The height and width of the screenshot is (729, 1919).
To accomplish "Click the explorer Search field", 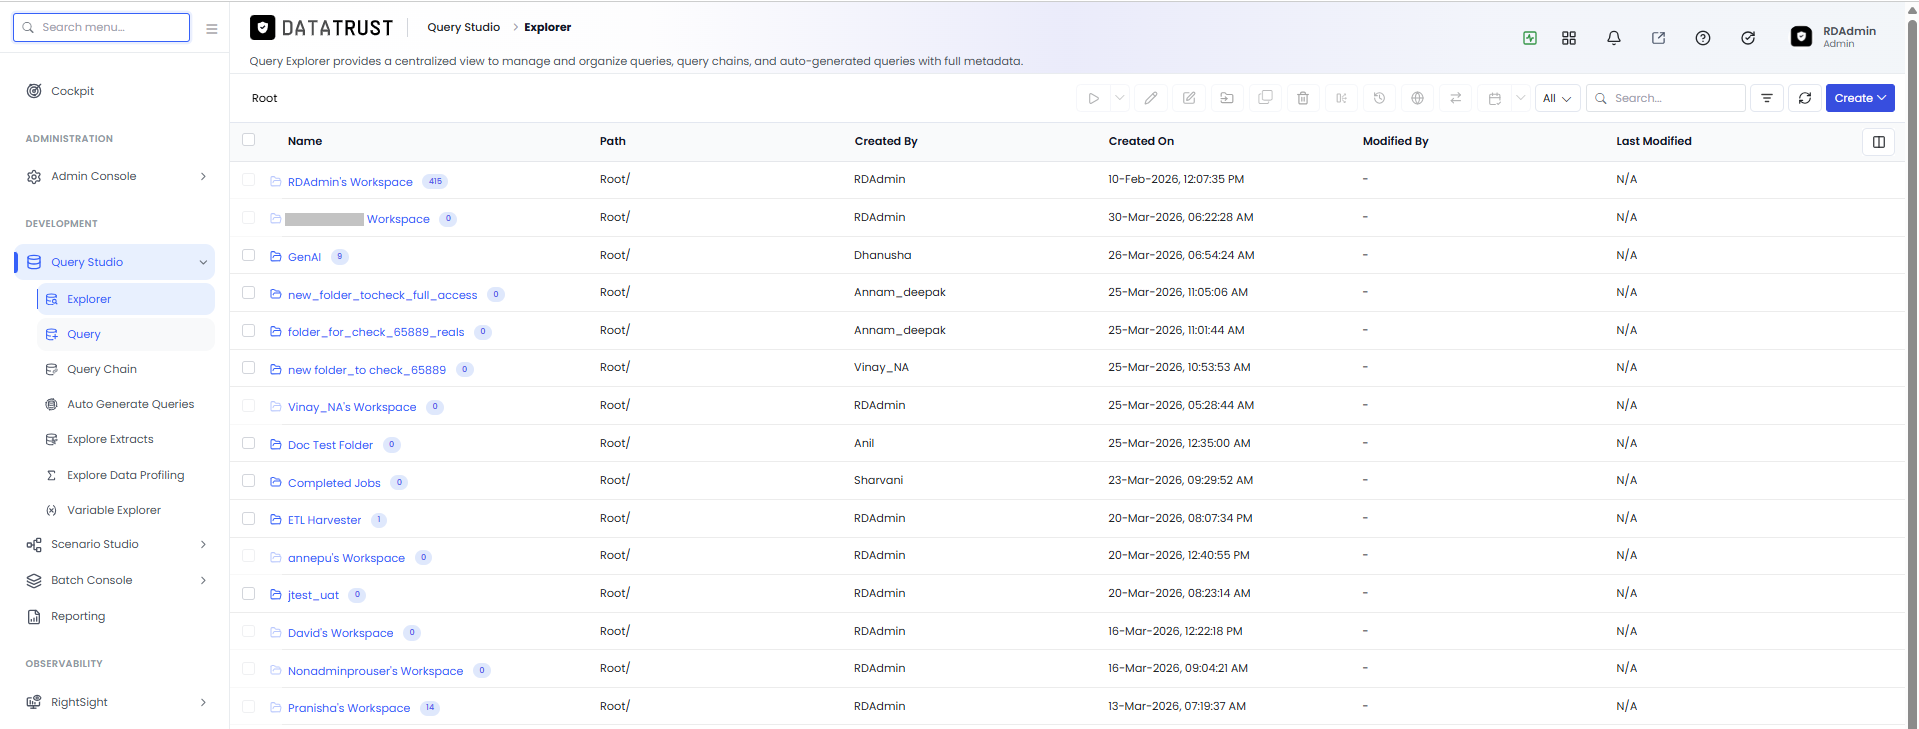I will [x=1666, y=98].
